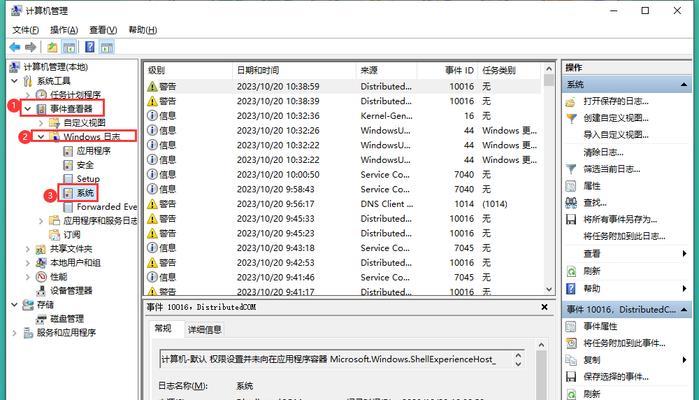Collapse 存储 tree node
The width and height of the screenshot is (699, 400).
(14, 305)
